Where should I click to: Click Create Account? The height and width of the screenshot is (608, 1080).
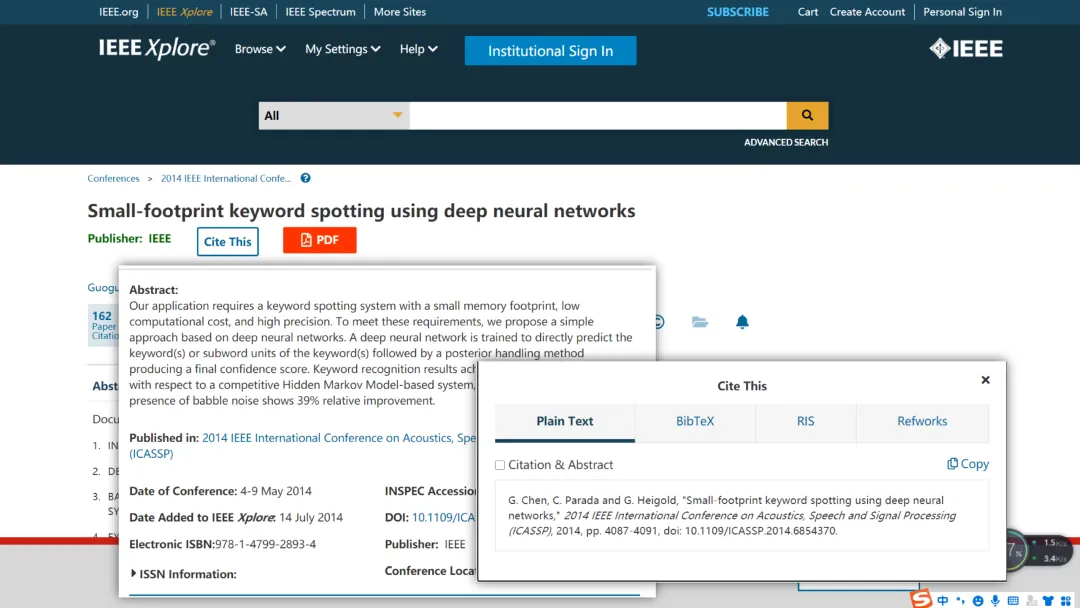click(x=867, y=12)
